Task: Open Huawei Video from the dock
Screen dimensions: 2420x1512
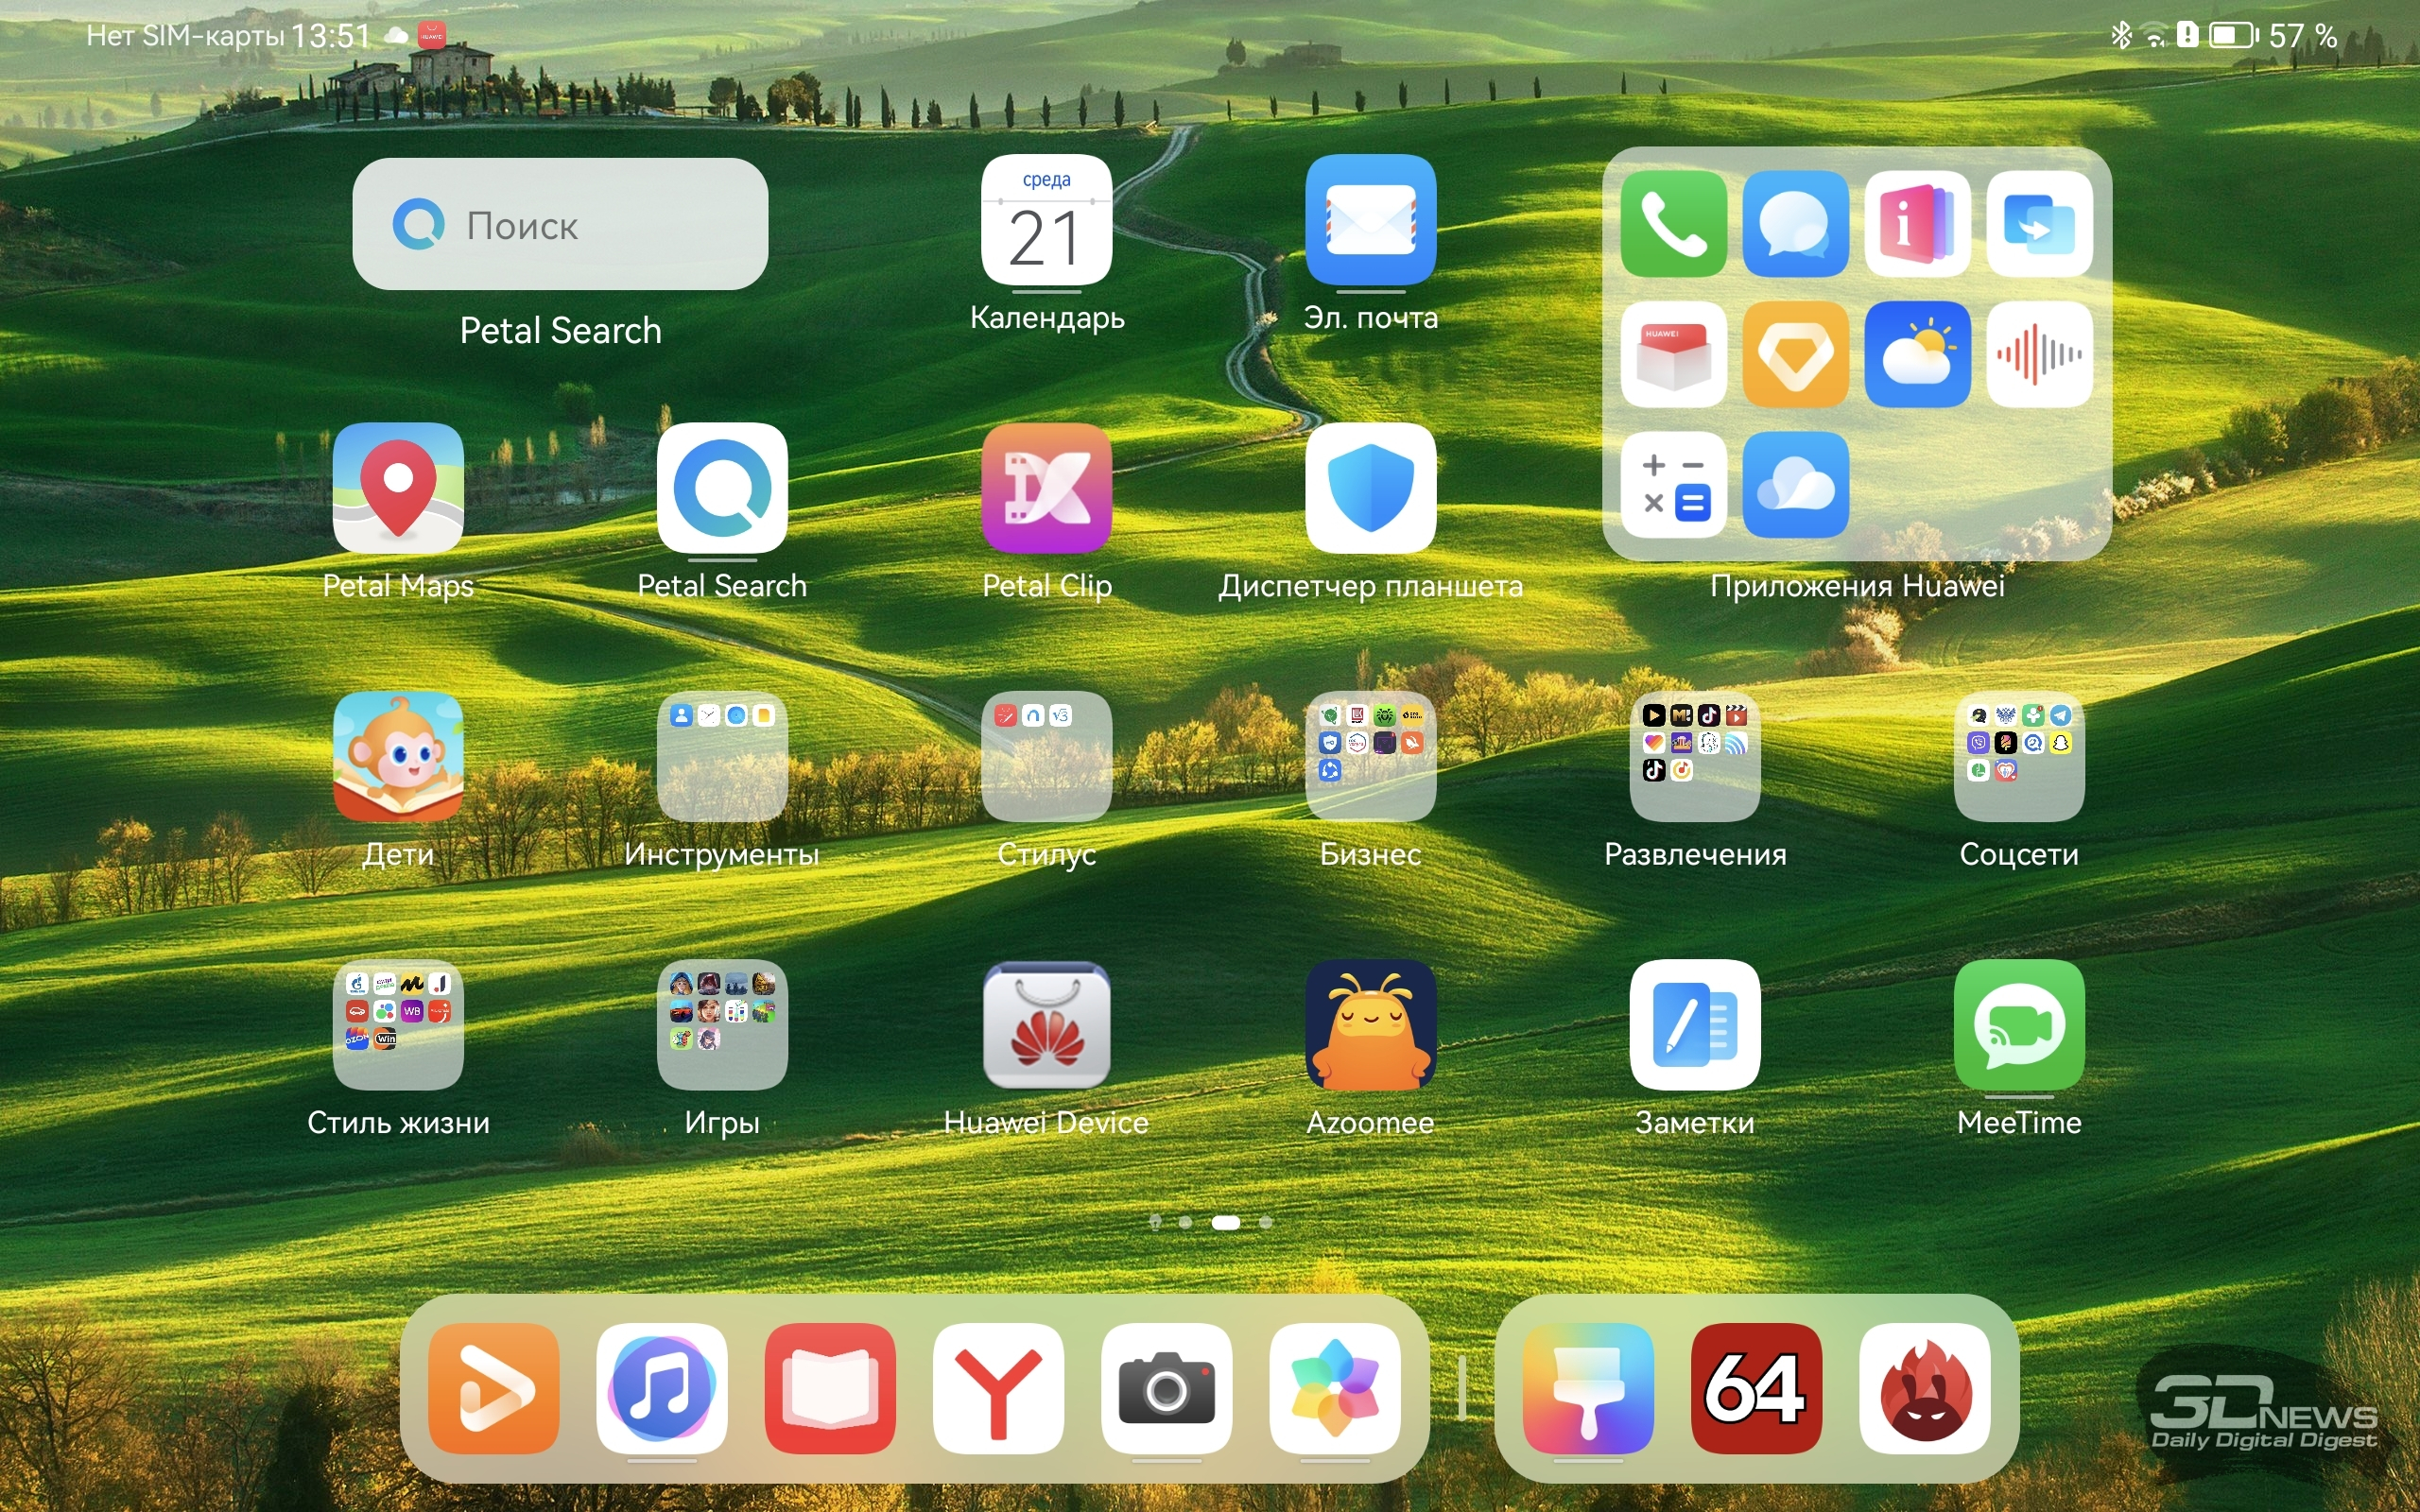Action: 493,1388
